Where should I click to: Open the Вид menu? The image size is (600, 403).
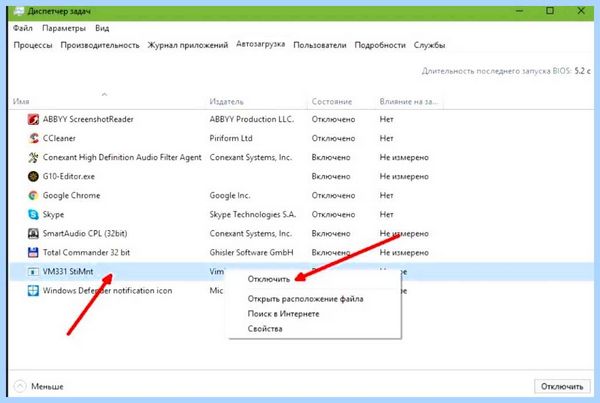[102, 28]
